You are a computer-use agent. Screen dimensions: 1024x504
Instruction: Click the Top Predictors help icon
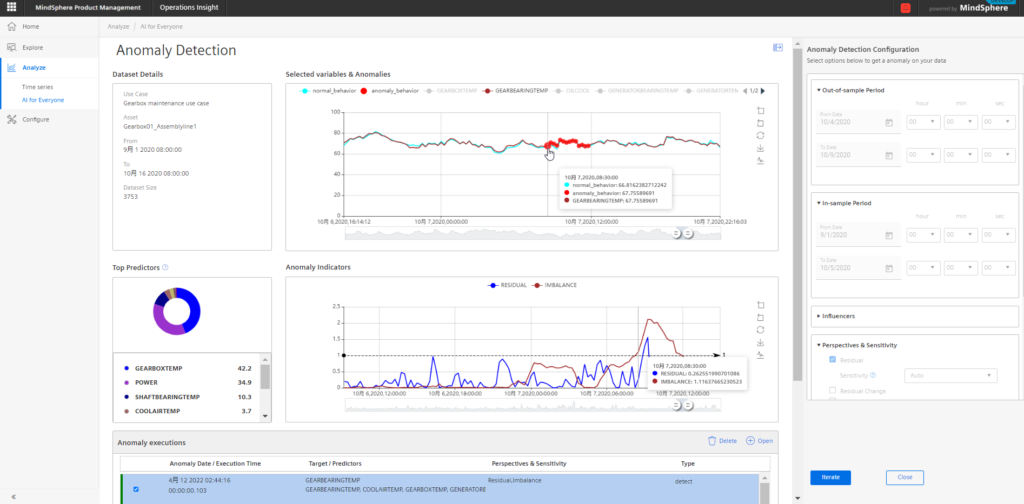pyautogui.click(x=165, y=267)
